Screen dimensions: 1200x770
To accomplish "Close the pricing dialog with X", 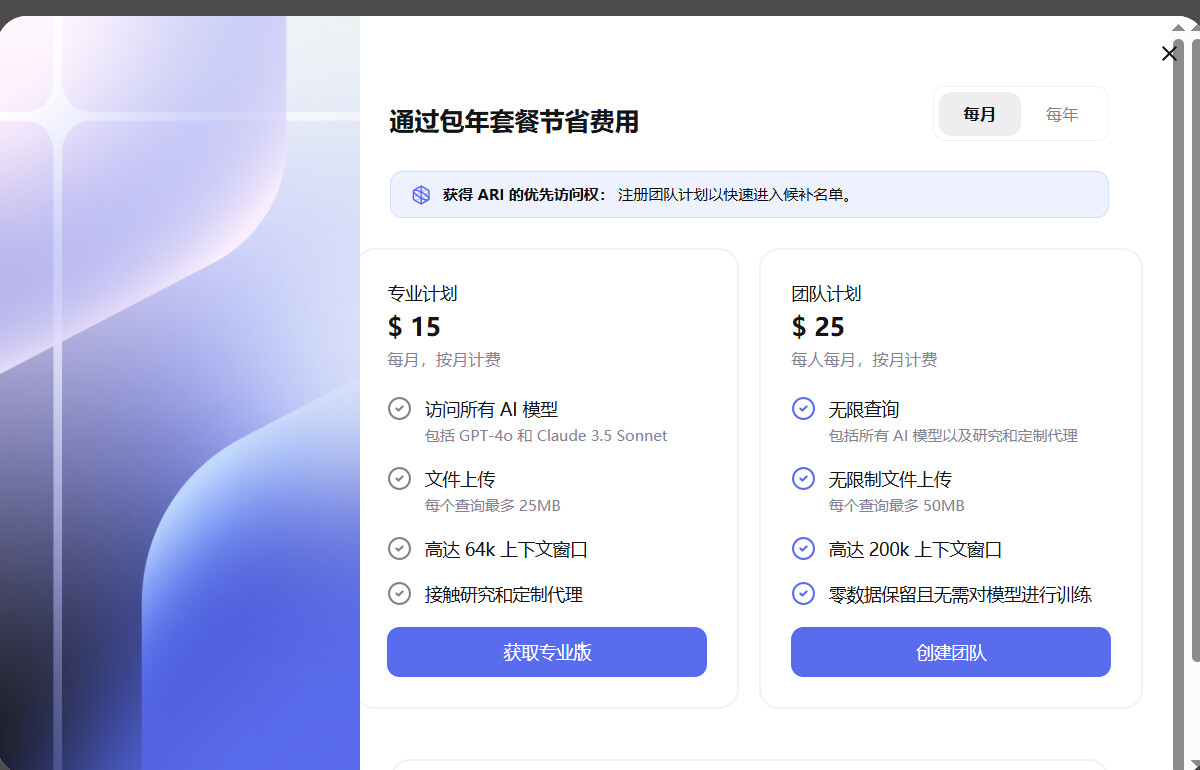I will (x=1169, y=54).
